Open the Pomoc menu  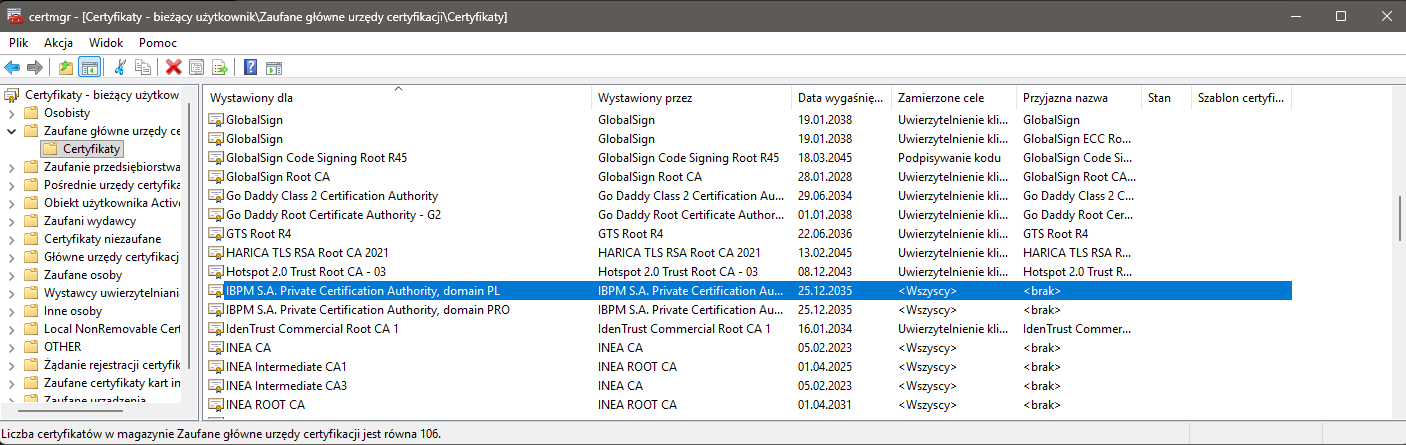(x=158, y=43)
